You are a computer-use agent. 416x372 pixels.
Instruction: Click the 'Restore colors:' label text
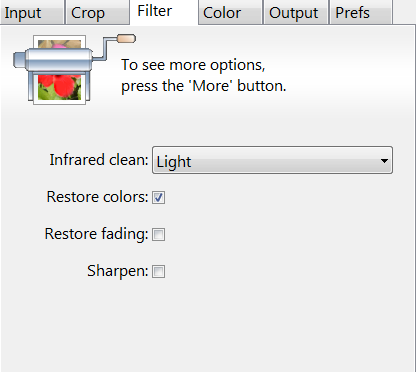click(x=97, y=197)
